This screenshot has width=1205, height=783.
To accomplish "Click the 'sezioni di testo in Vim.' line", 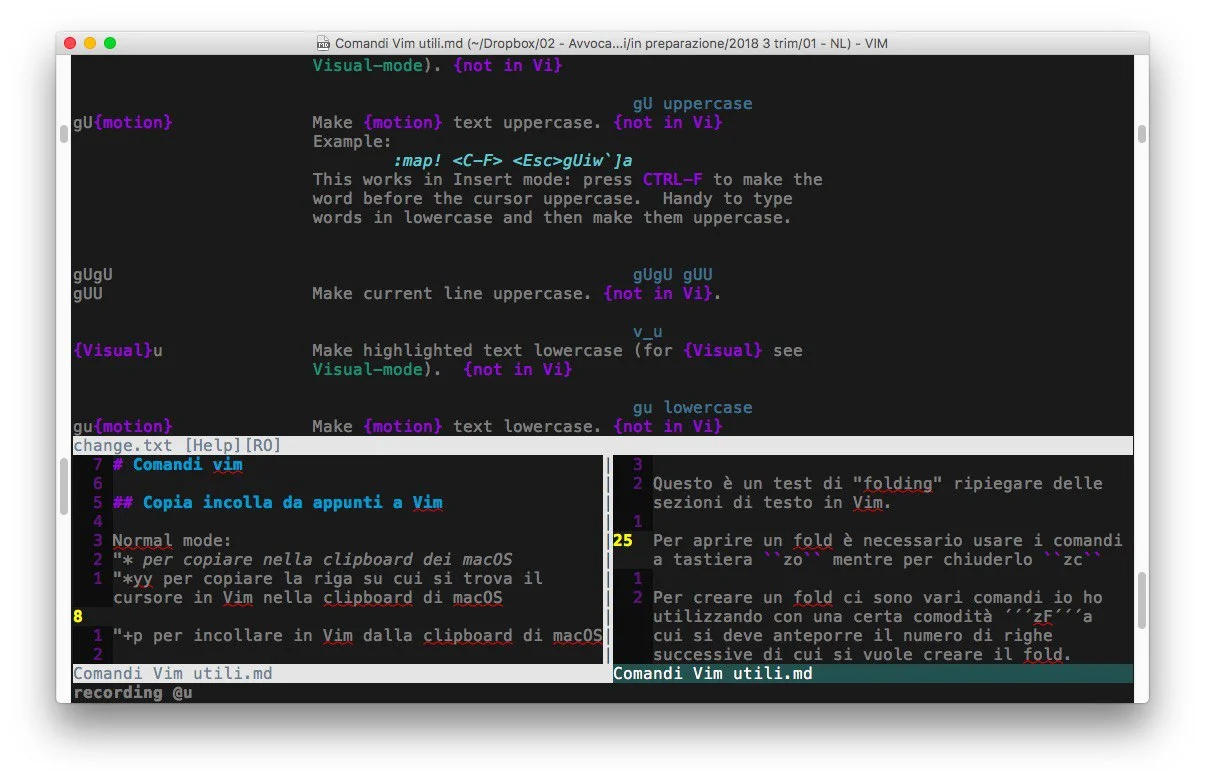I will click(x=773, y=503).
